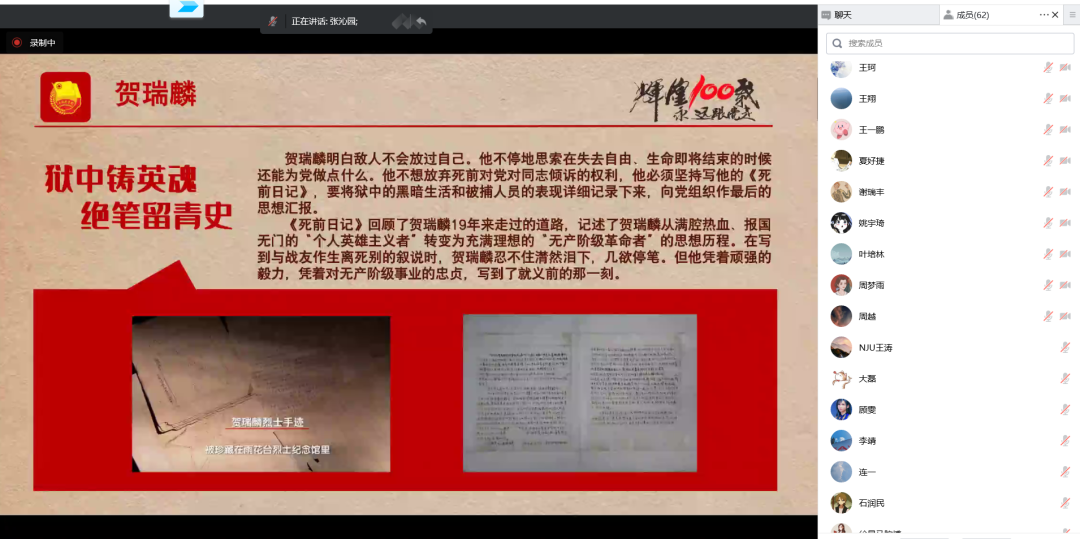This screenshot has width=1080, height=539.
Task: Click the search magnifier icon in members panel
Action: click(836, 43)
